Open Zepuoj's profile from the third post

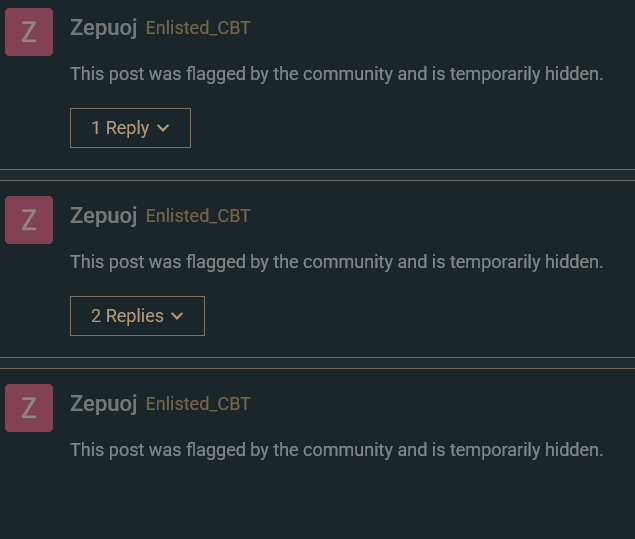tap(103, 404)
